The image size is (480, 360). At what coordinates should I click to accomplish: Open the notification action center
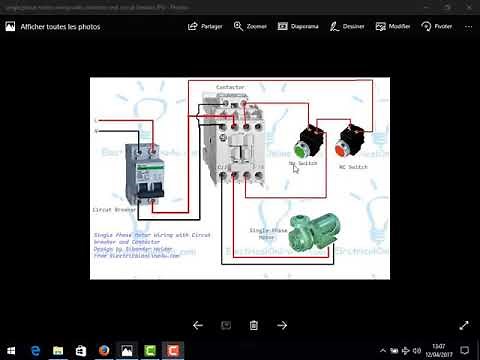pos(464,351)
